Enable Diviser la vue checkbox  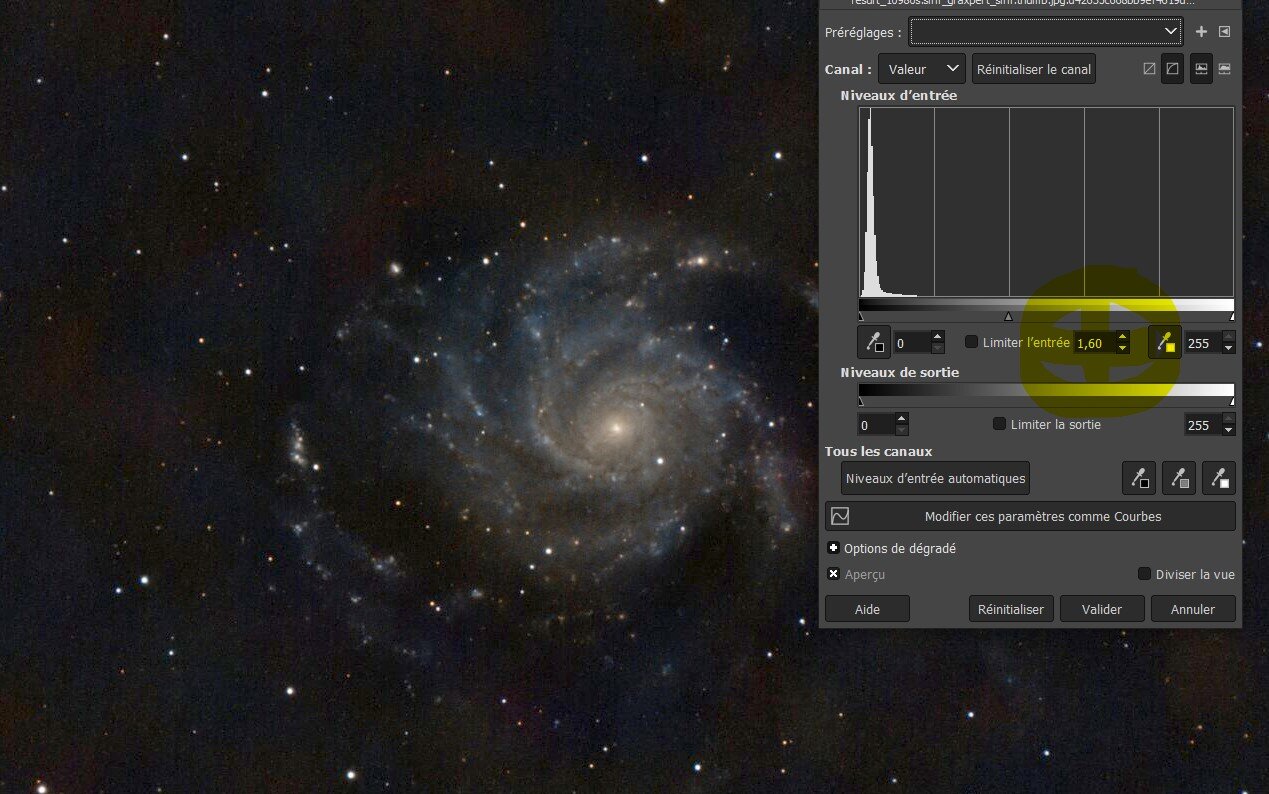coord(1144,574)
